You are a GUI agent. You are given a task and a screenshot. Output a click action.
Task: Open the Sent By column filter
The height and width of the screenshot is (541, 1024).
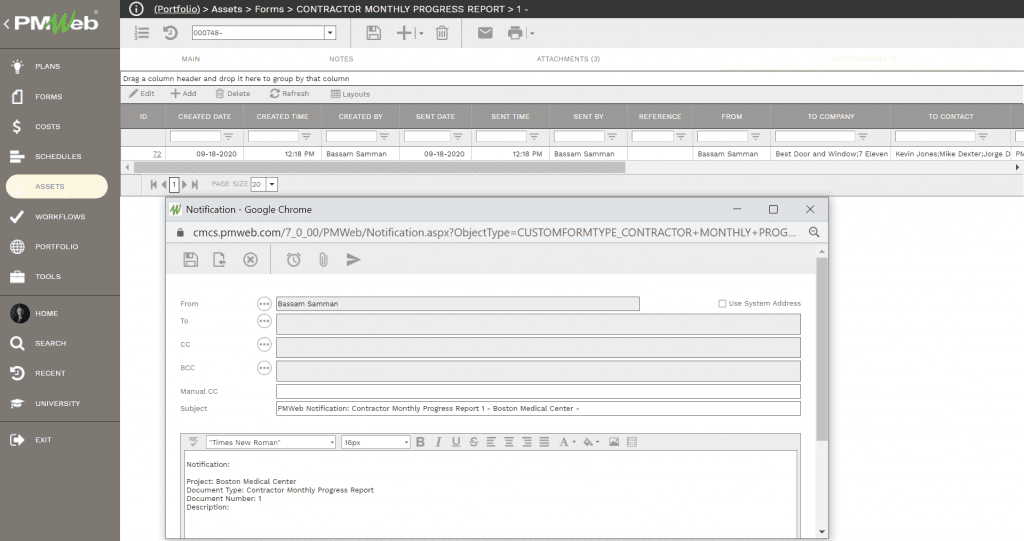tap(612, 137)
